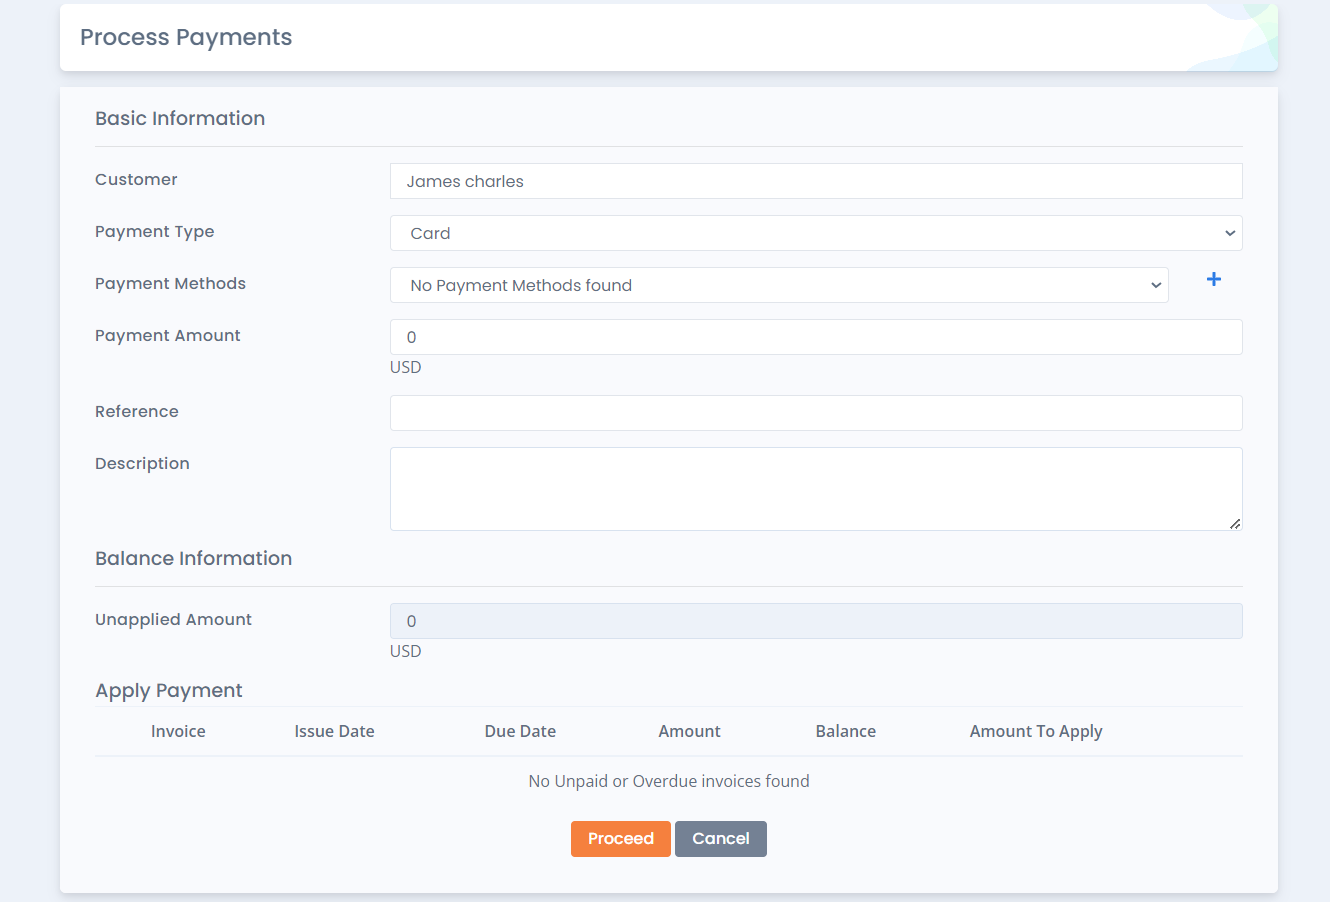The width and height of the screenshot is (1330, 902).
Task: Click the Customer field containing James charles
Action: coord(816,181)
